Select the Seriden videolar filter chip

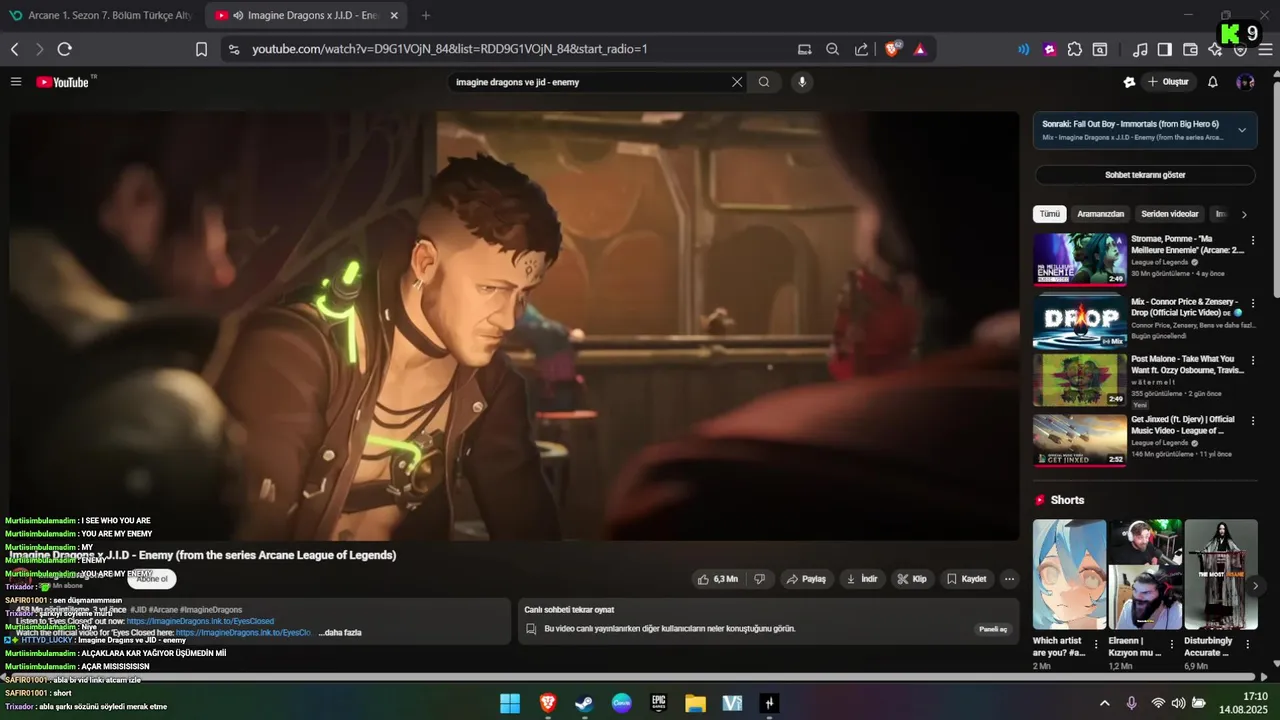[x=1170, y=214]
